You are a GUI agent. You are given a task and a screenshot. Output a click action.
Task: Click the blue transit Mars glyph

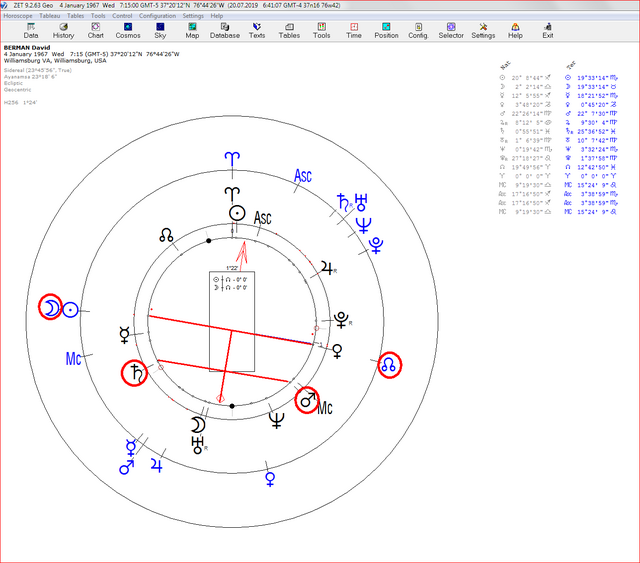pyautogui.click(x=127, y=467)
